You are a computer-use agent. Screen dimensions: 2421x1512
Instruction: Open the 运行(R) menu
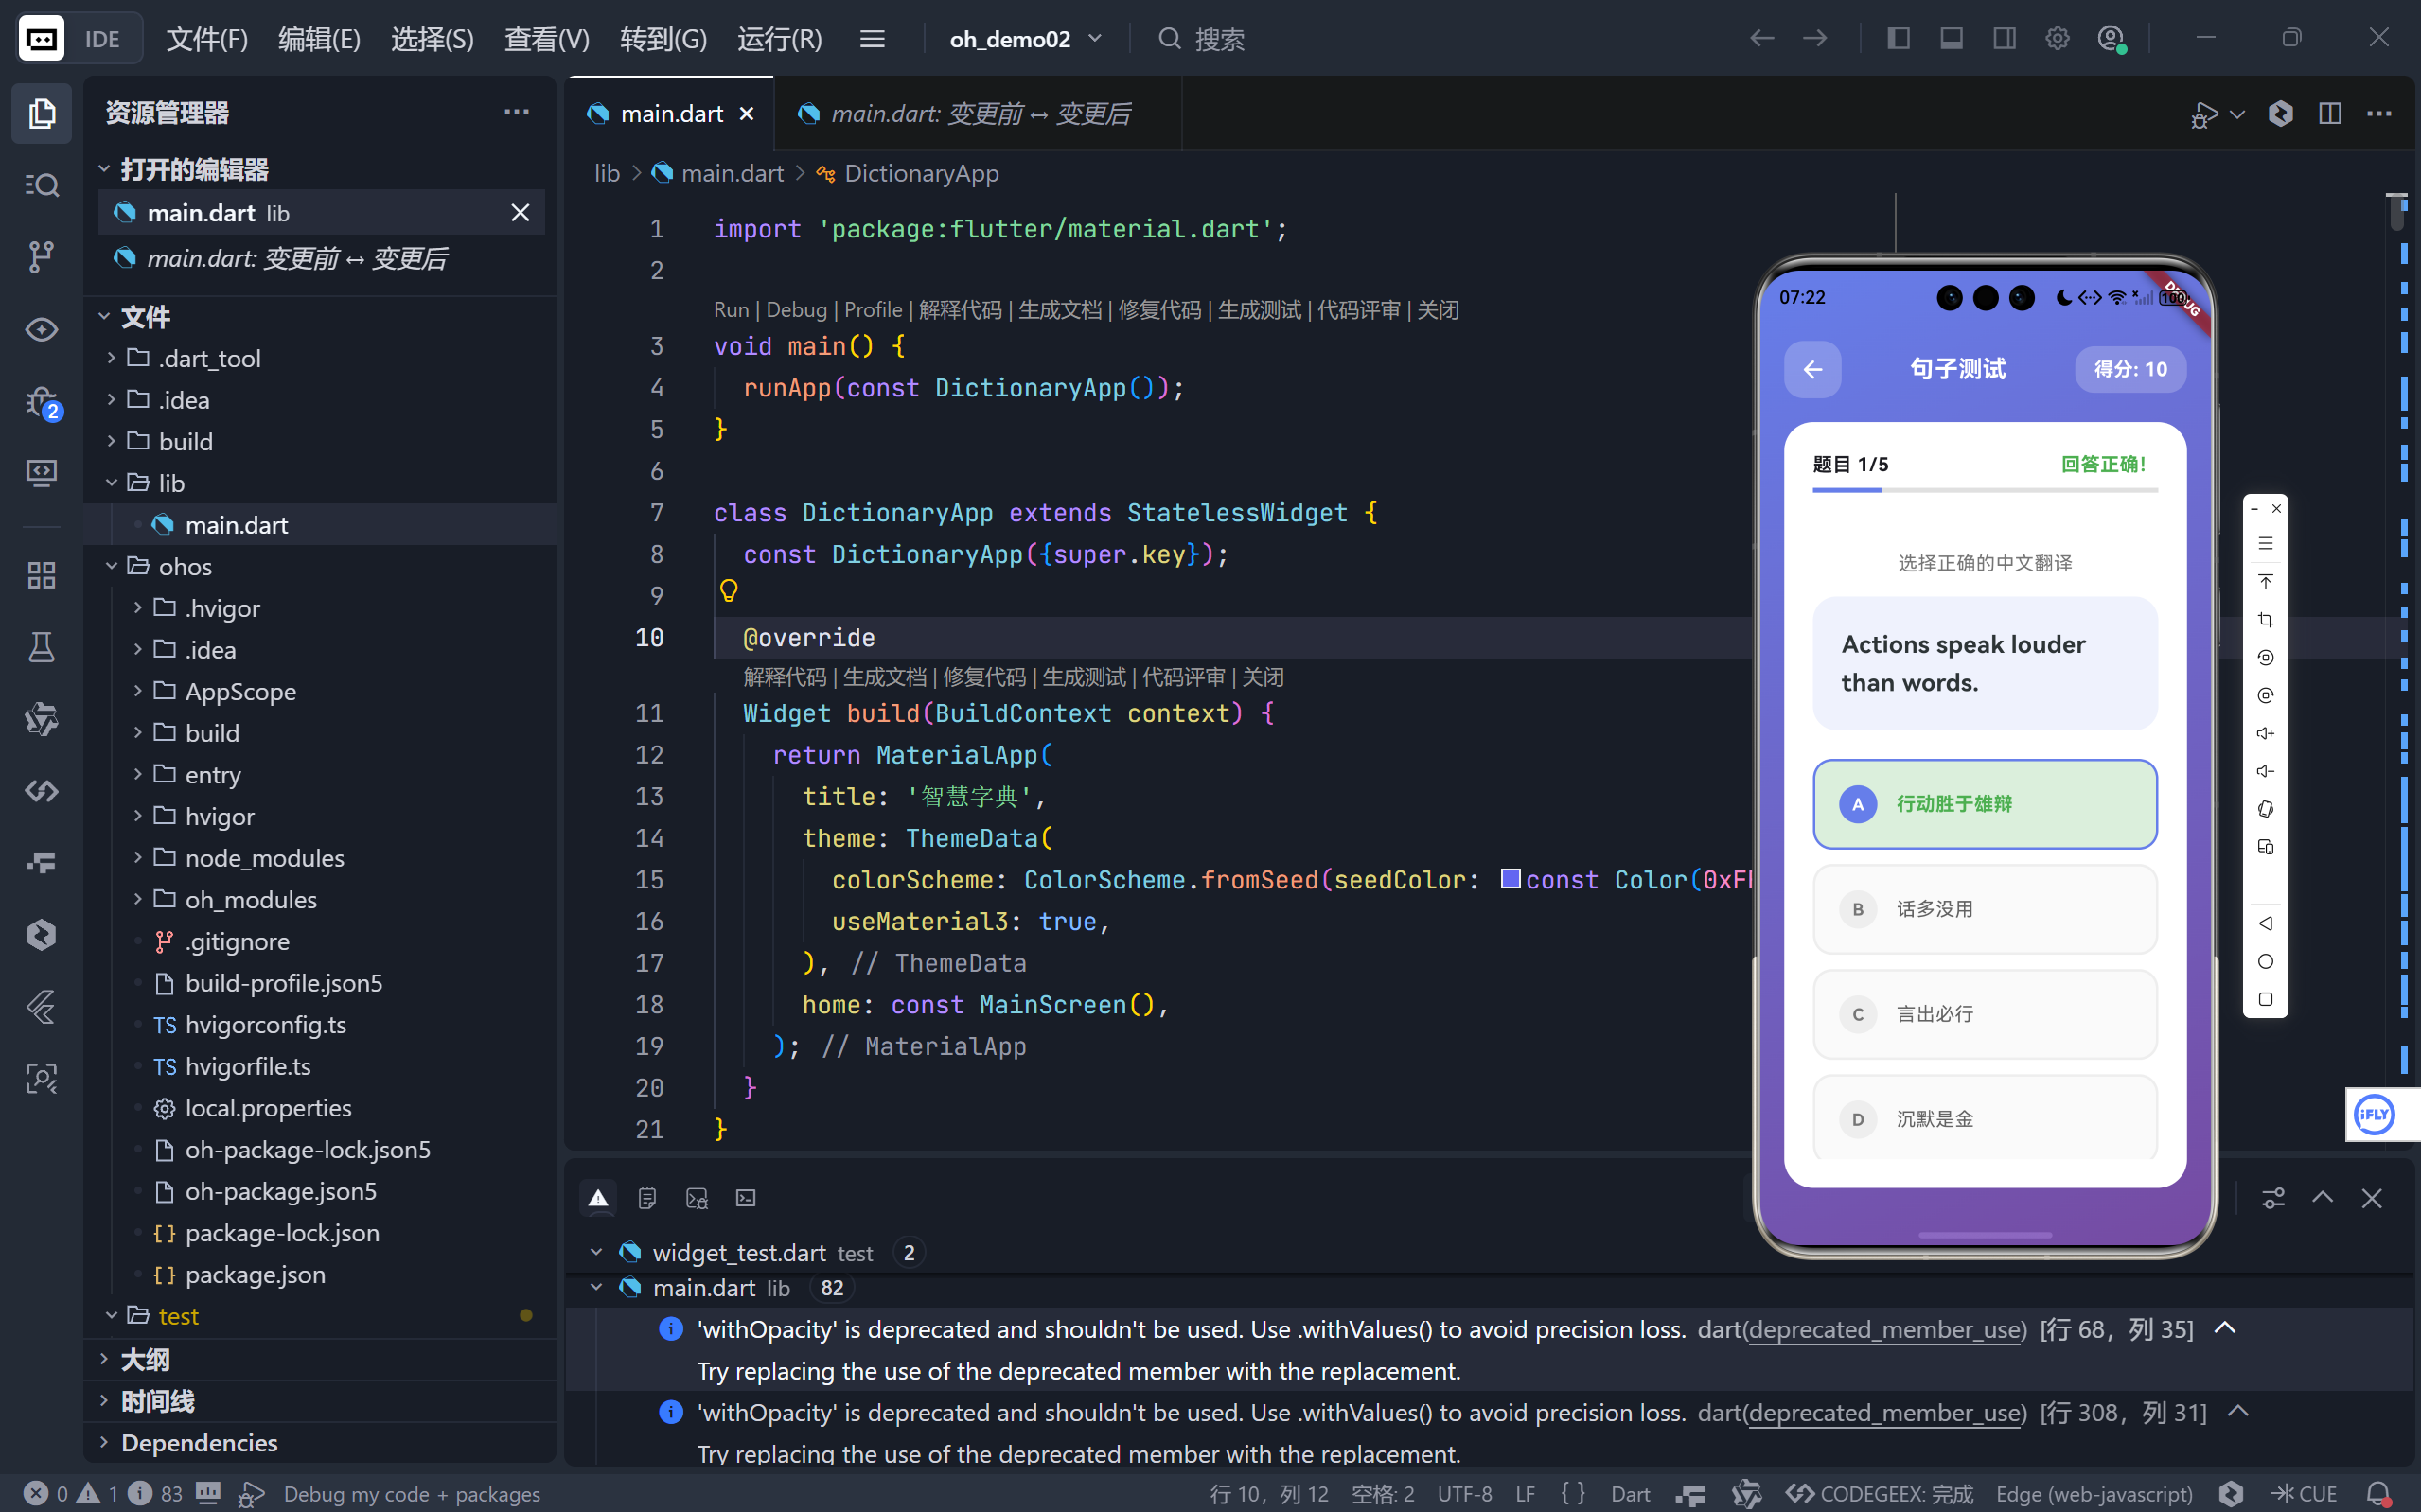coord(779,39)
